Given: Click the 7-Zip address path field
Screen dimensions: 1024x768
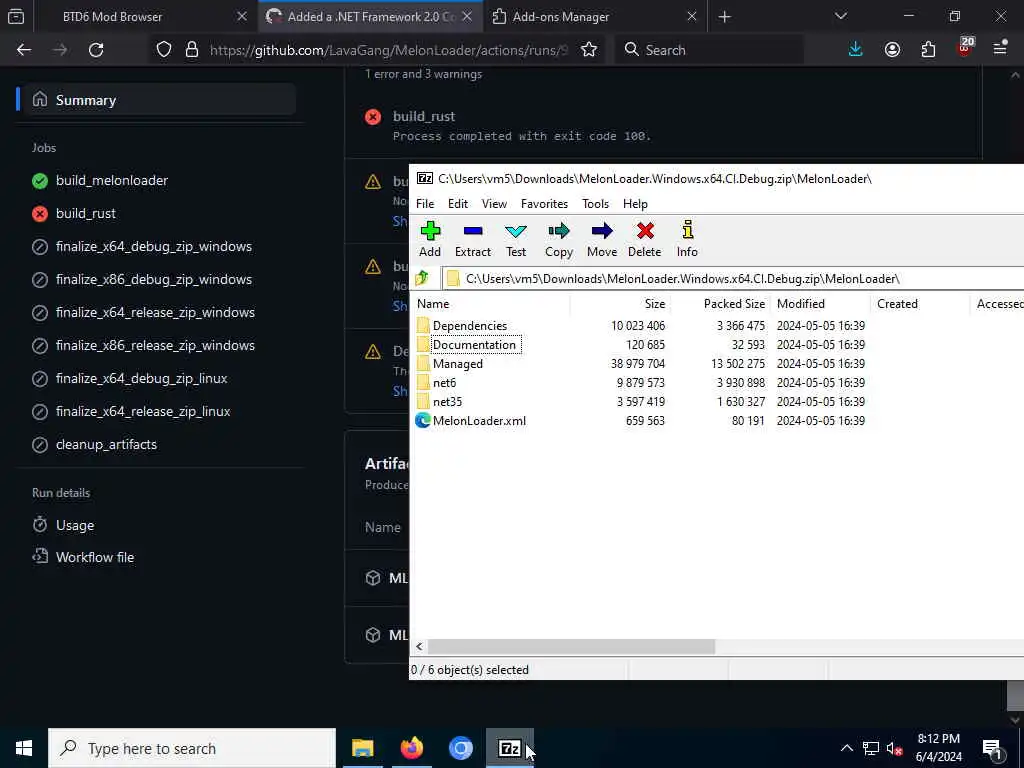Looking at the screenshot, I should click(733, 279).
